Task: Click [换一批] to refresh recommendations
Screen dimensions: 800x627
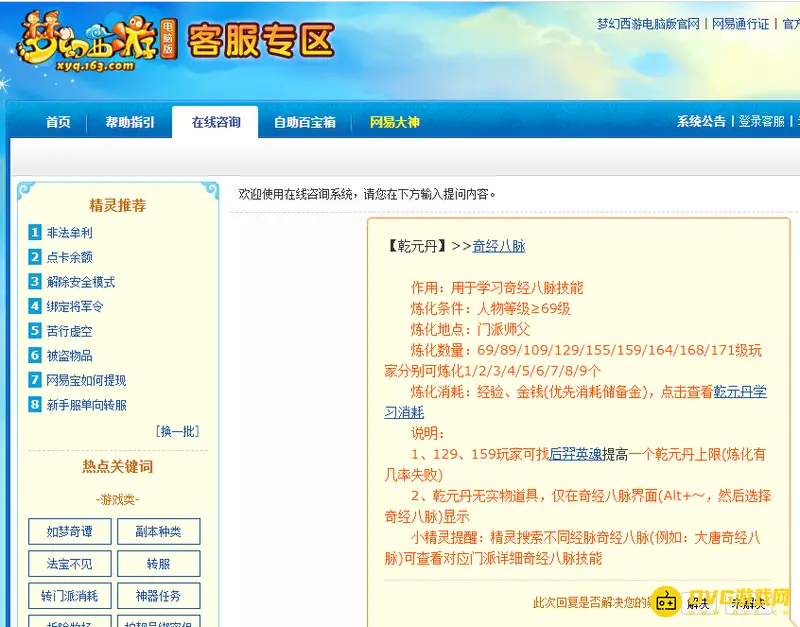Action: [178, 432]
